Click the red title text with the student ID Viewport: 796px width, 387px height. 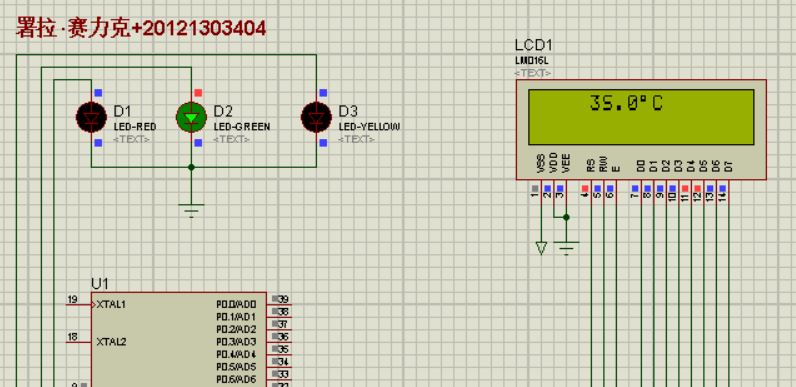pos(141,28)
